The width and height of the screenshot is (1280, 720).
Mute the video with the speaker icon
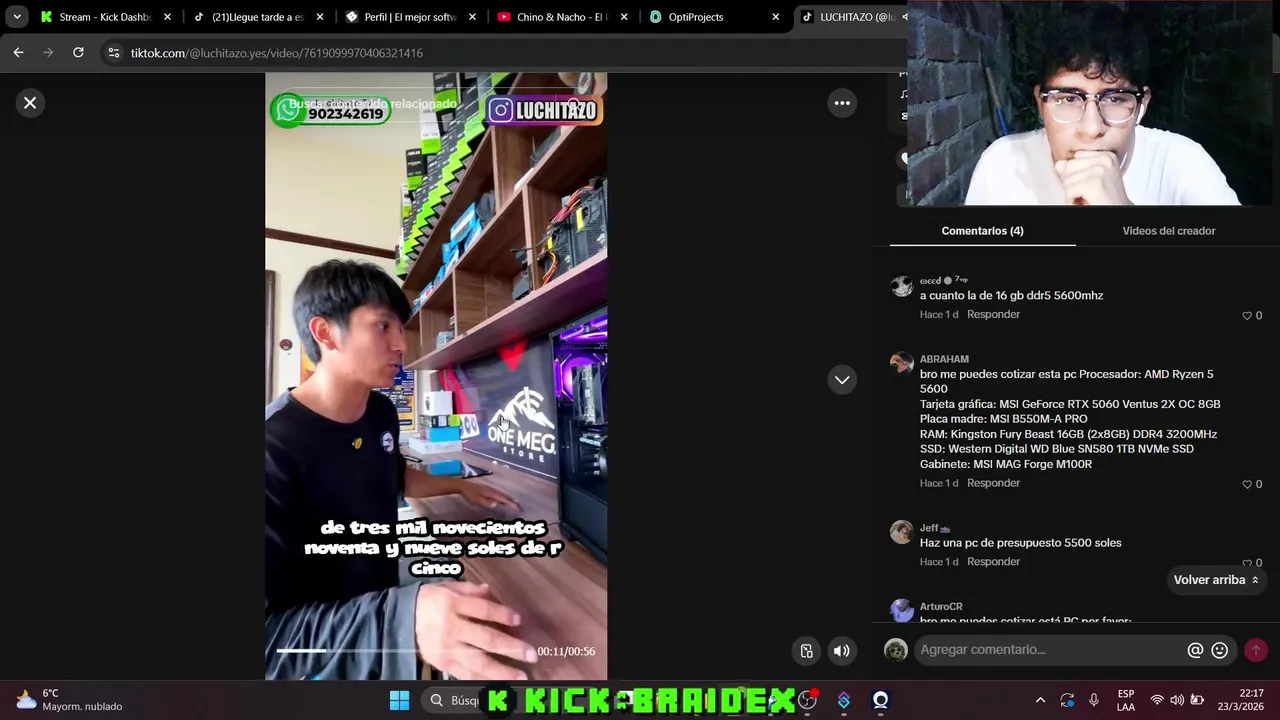coord(842,651)
